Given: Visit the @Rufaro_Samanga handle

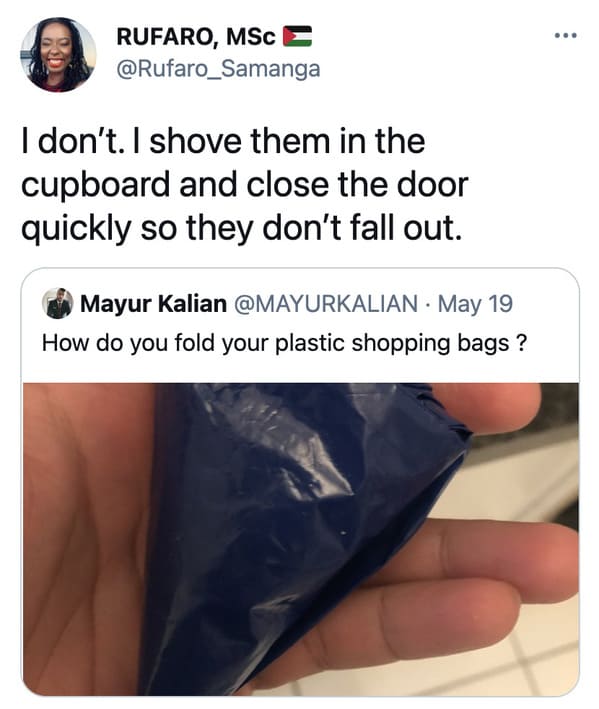Looking at the screenshot, I should pos(218,69).
